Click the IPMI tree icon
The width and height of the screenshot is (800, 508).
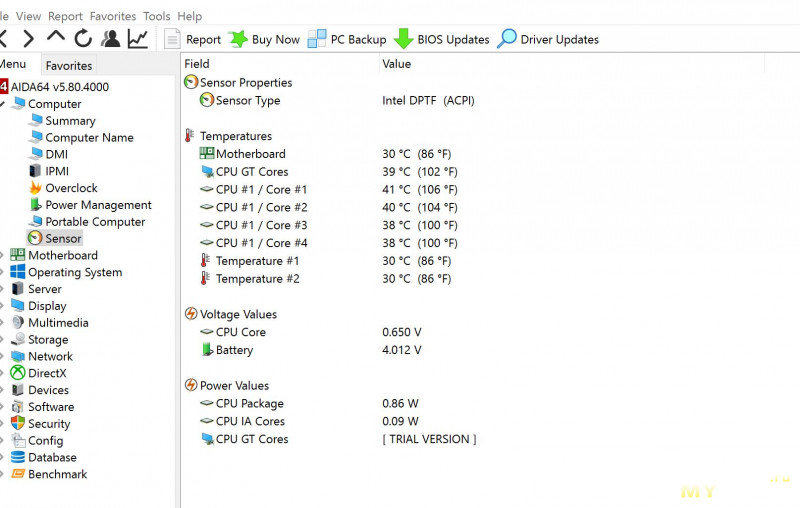(x=35, y=171)
